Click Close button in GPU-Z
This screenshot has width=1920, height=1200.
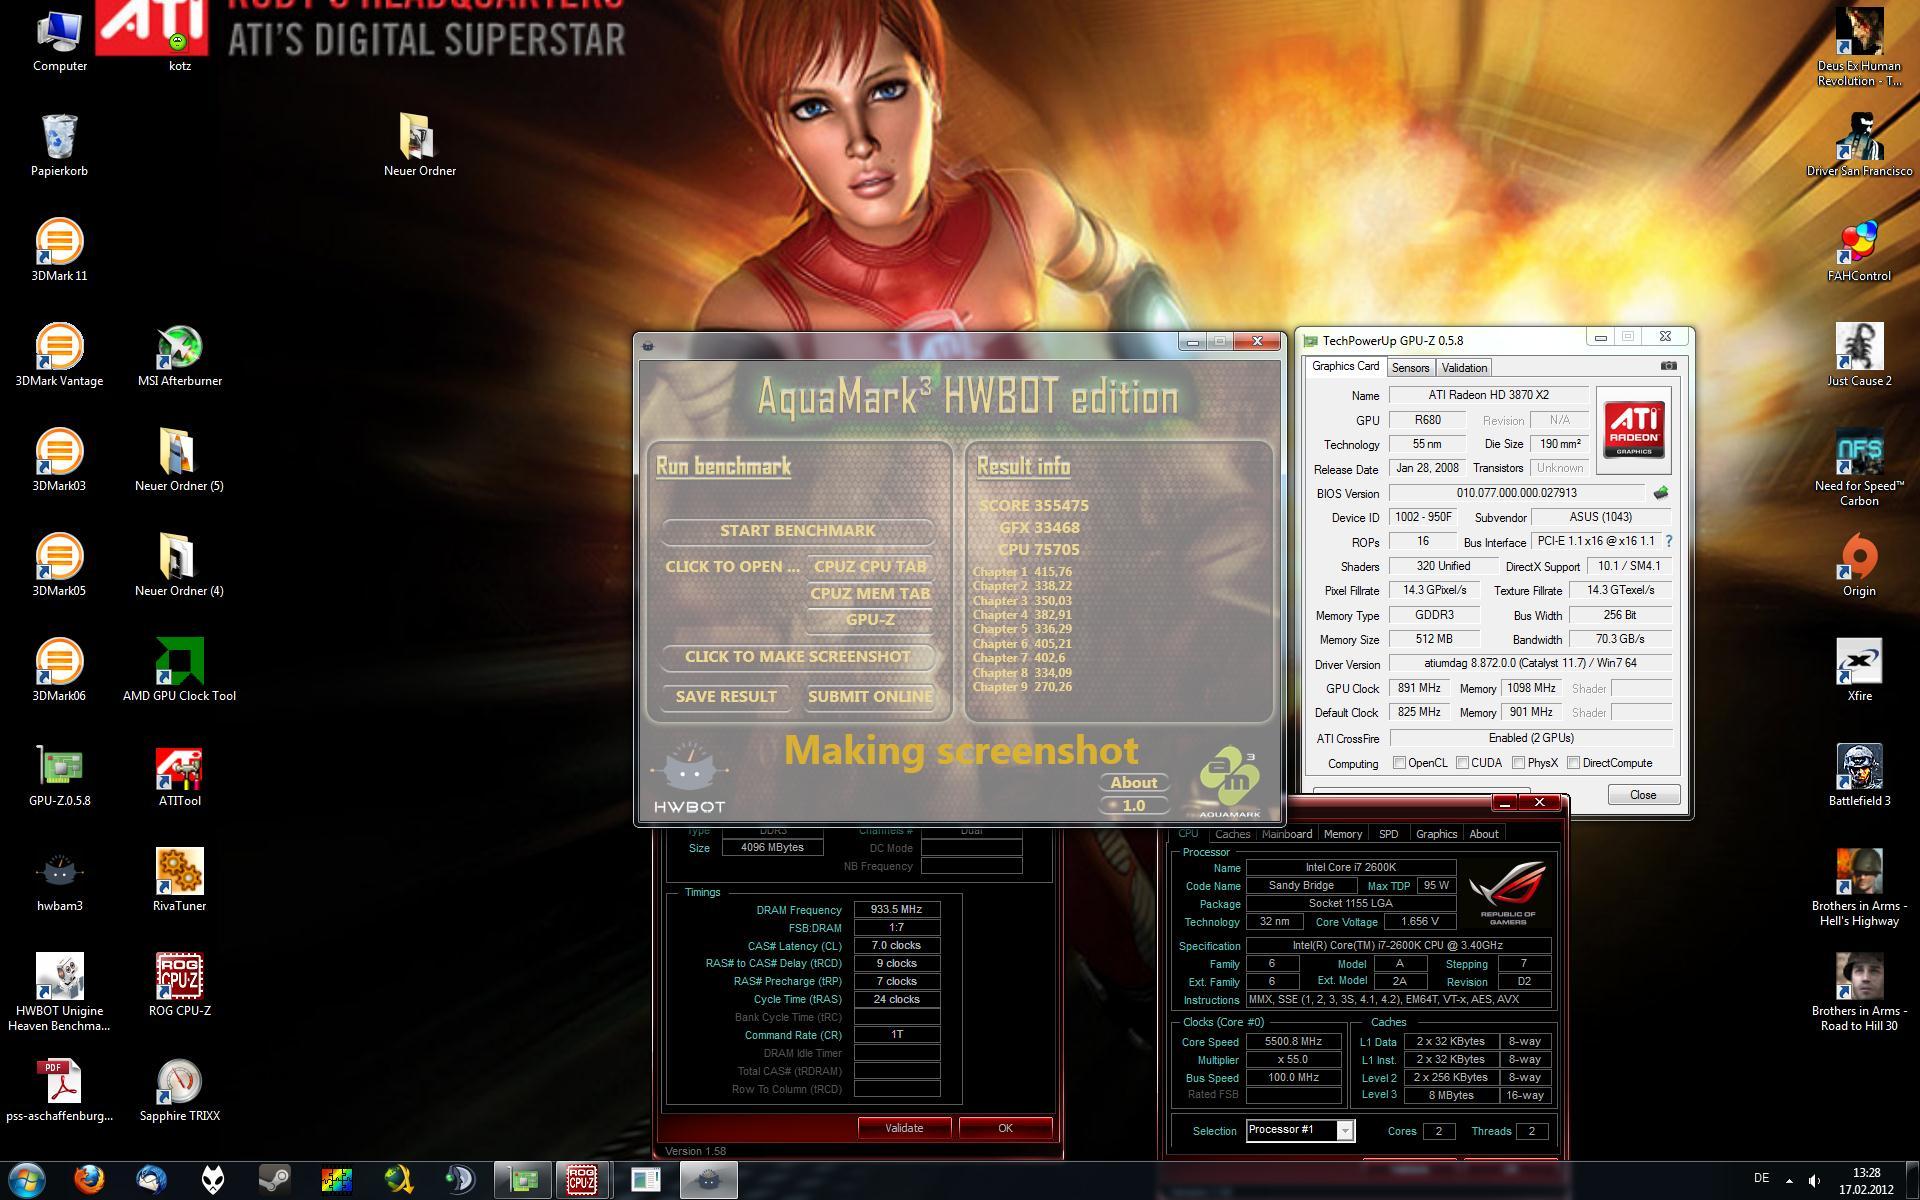[x=1643, y=795]
